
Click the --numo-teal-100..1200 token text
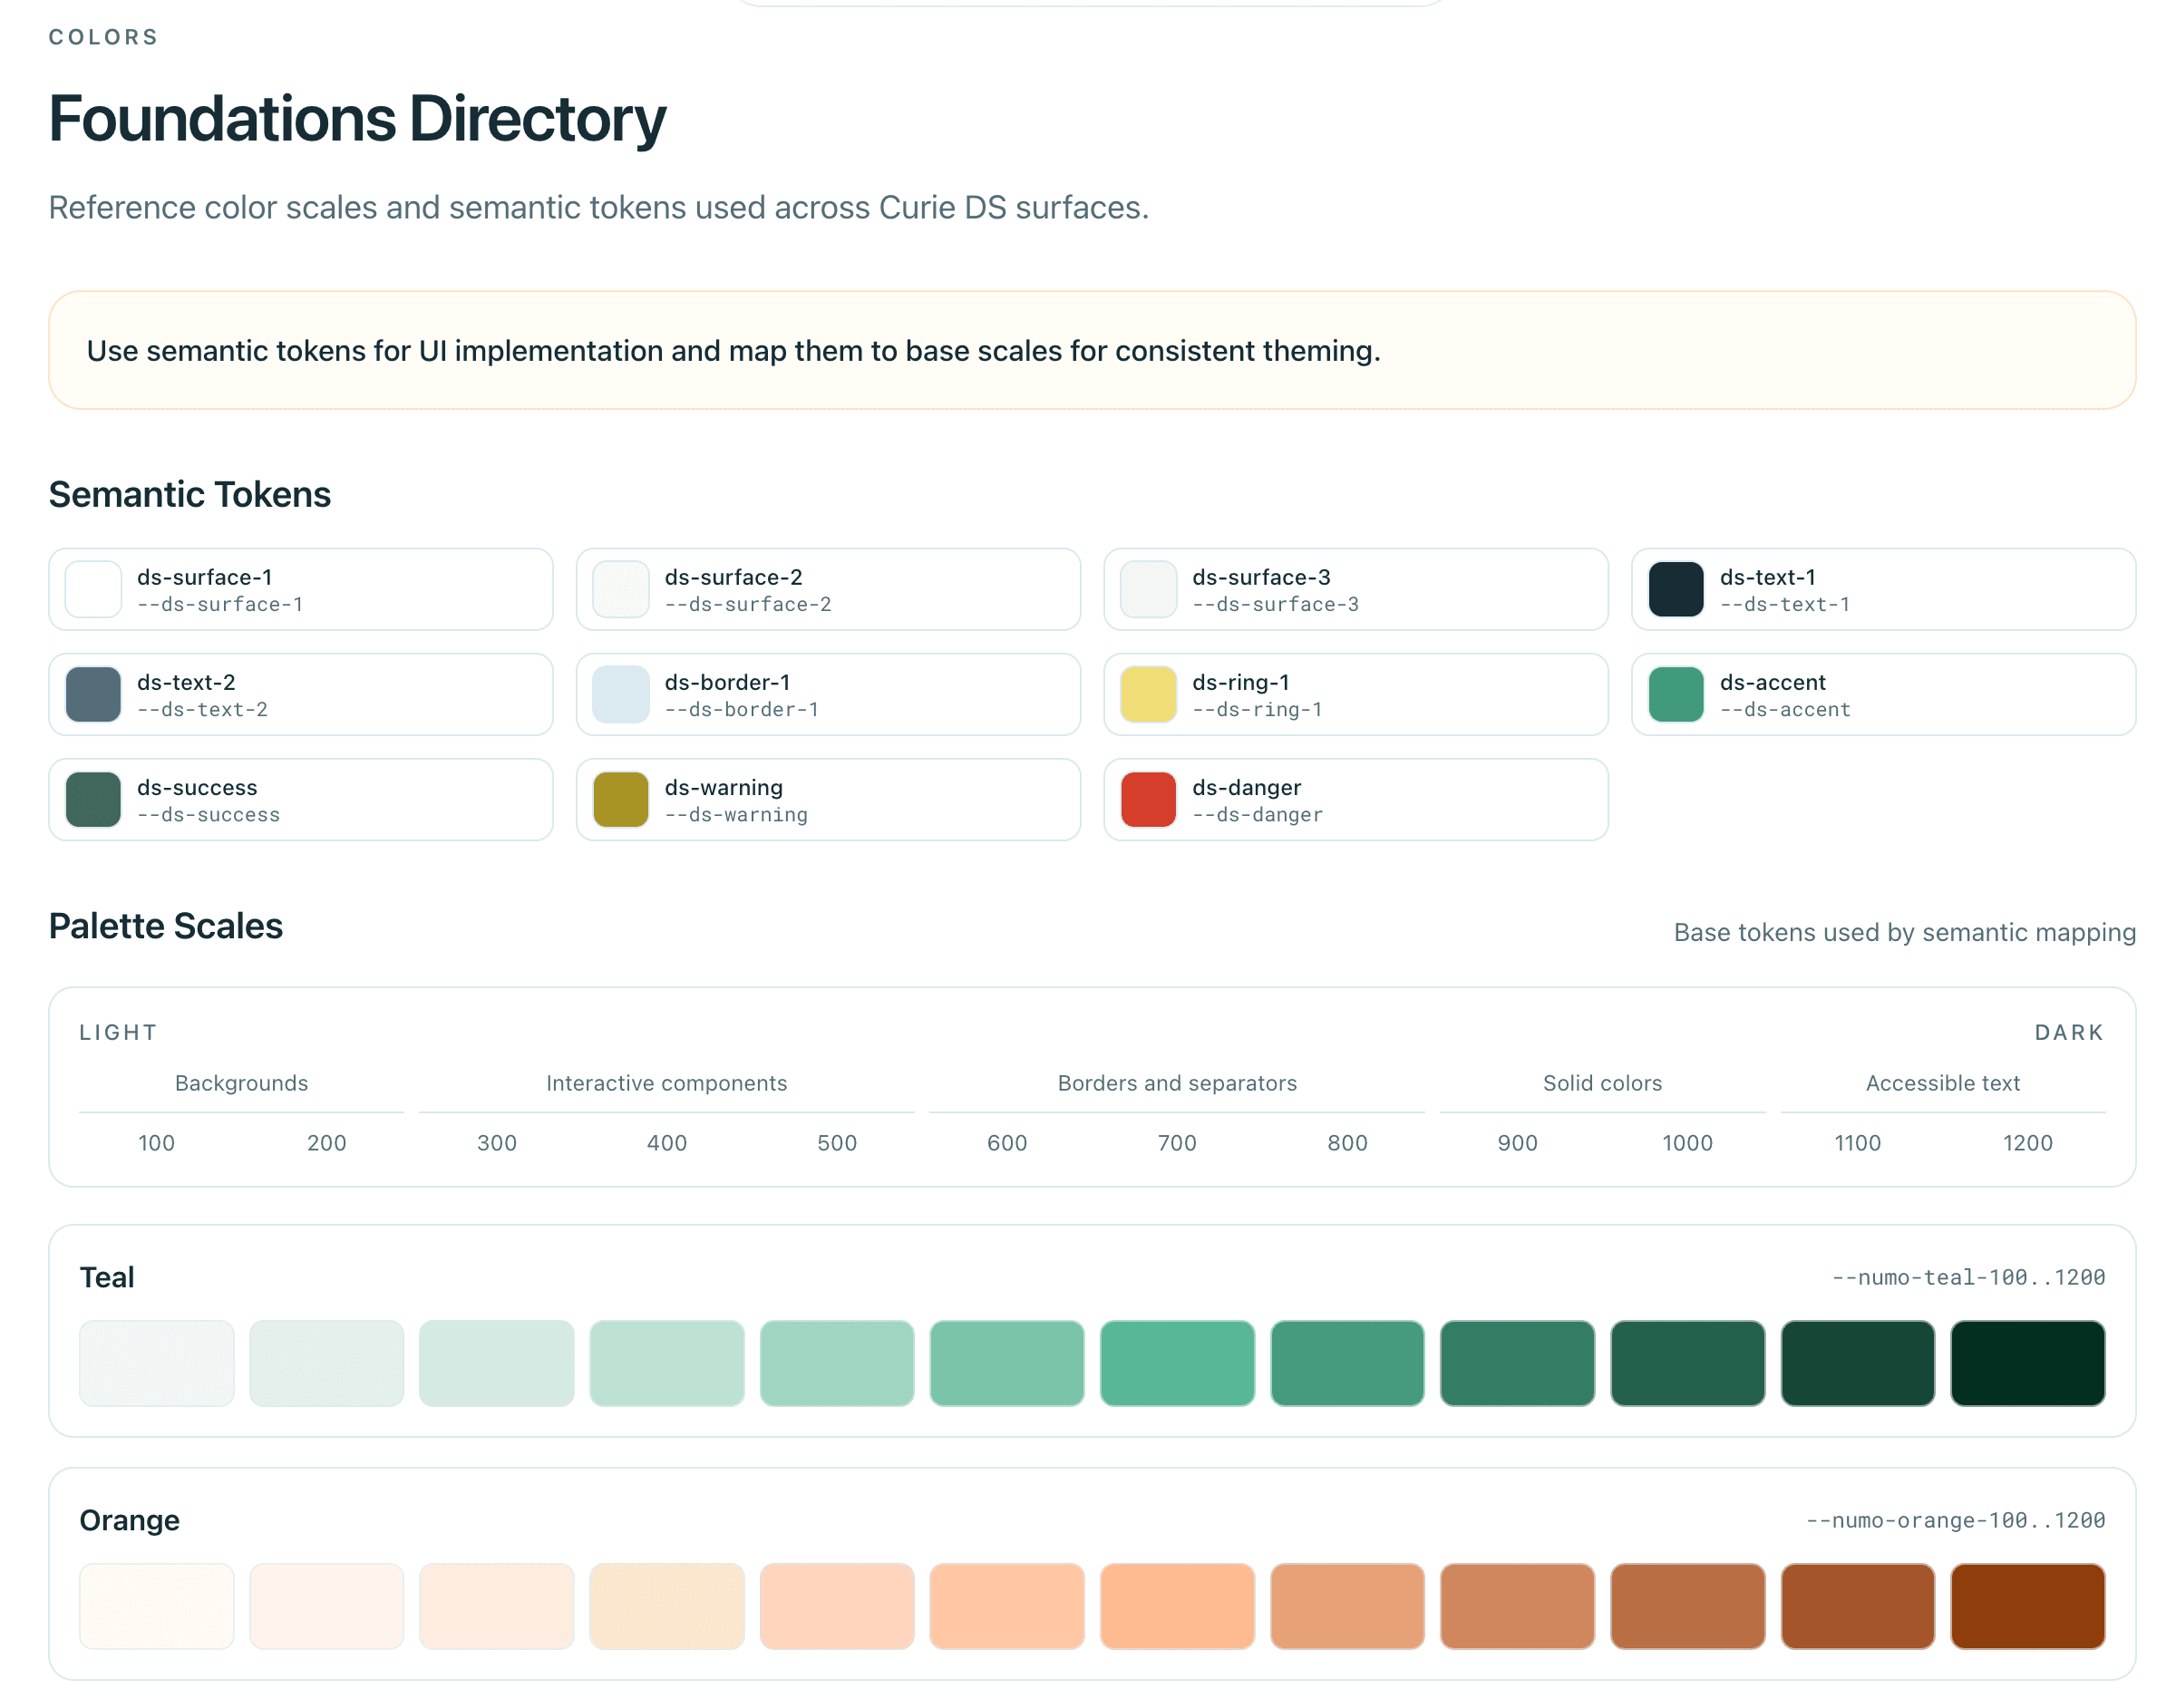click(x=1968, y=1277)
